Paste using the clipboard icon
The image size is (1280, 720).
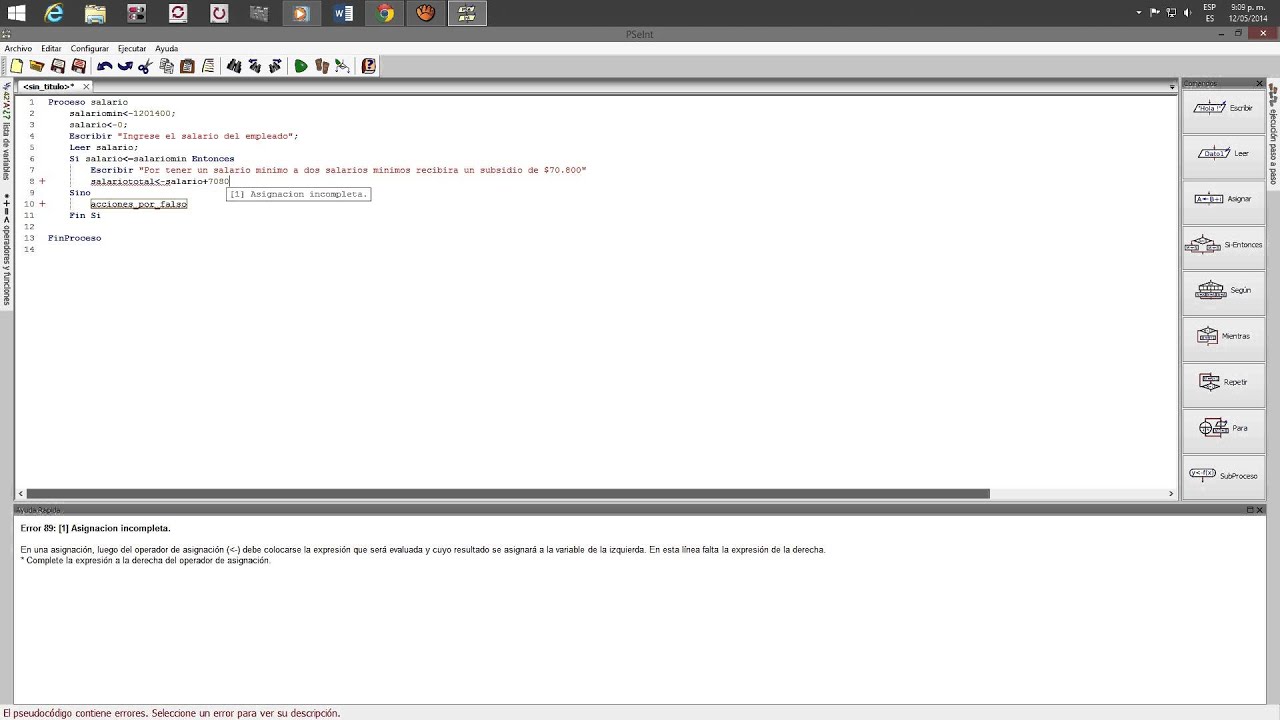click(187, 66)
